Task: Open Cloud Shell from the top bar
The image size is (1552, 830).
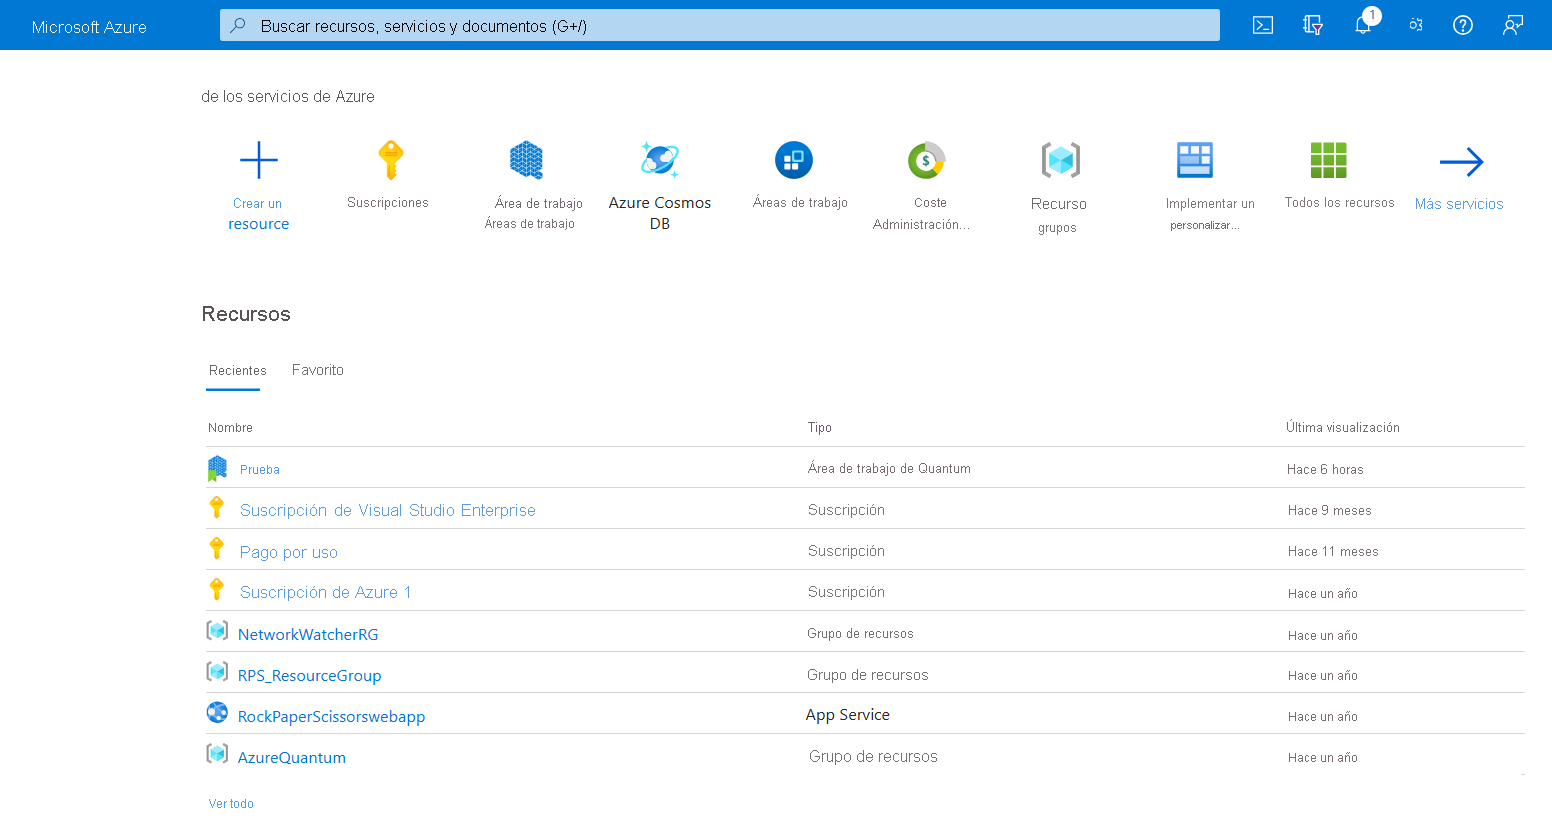Action: pyautogui.click(x=1263, y=25)
